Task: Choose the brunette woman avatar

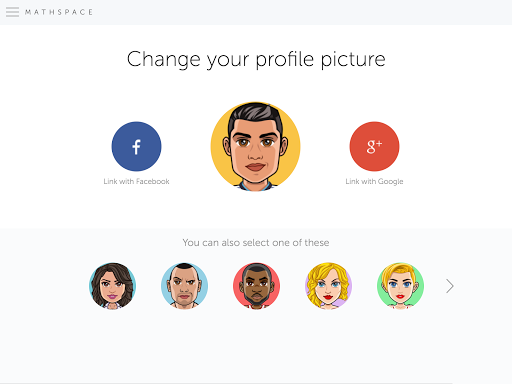Action: [112, 286]
